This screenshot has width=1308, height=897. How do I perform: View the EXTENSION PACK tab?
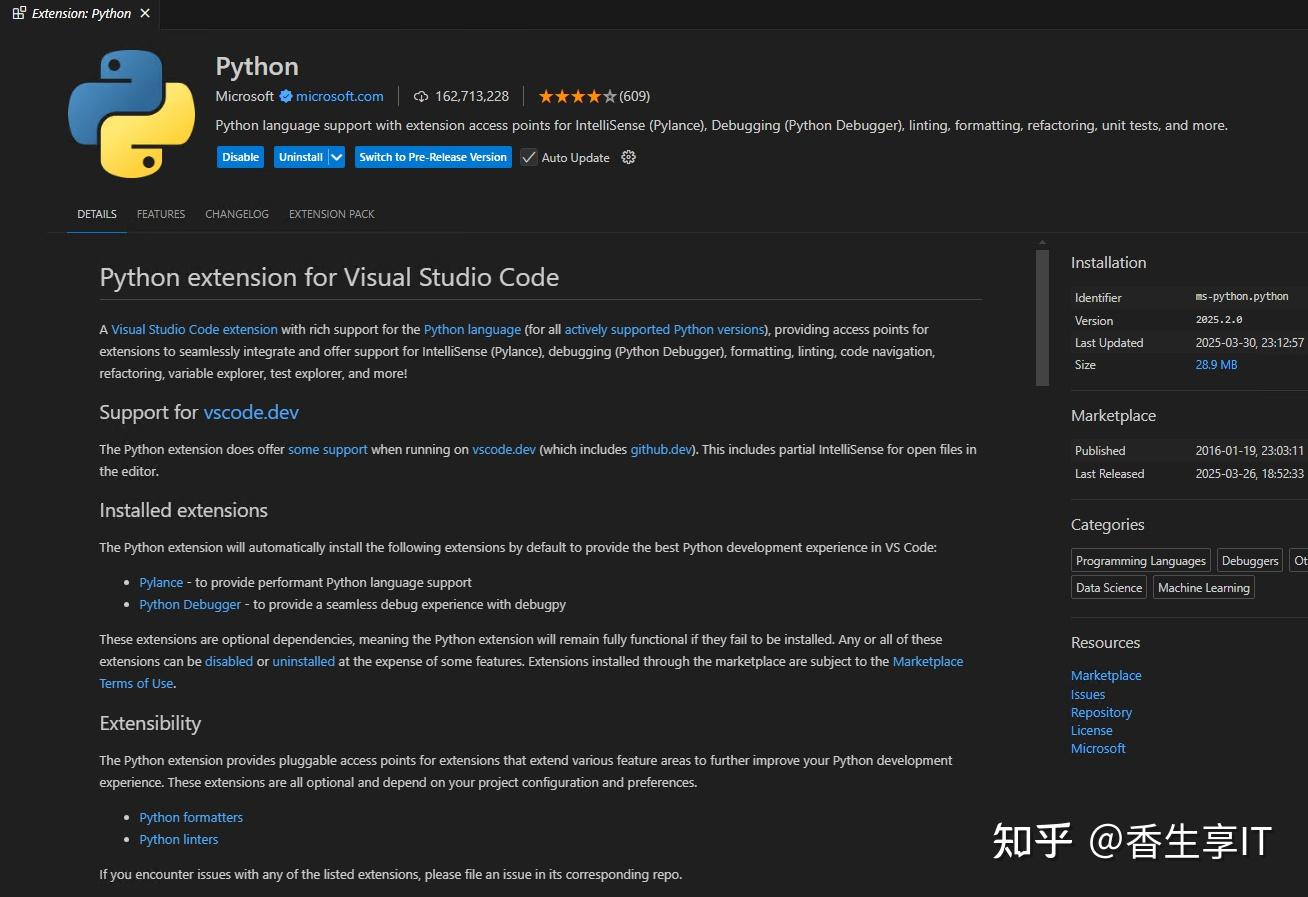[x=331, y=214]
